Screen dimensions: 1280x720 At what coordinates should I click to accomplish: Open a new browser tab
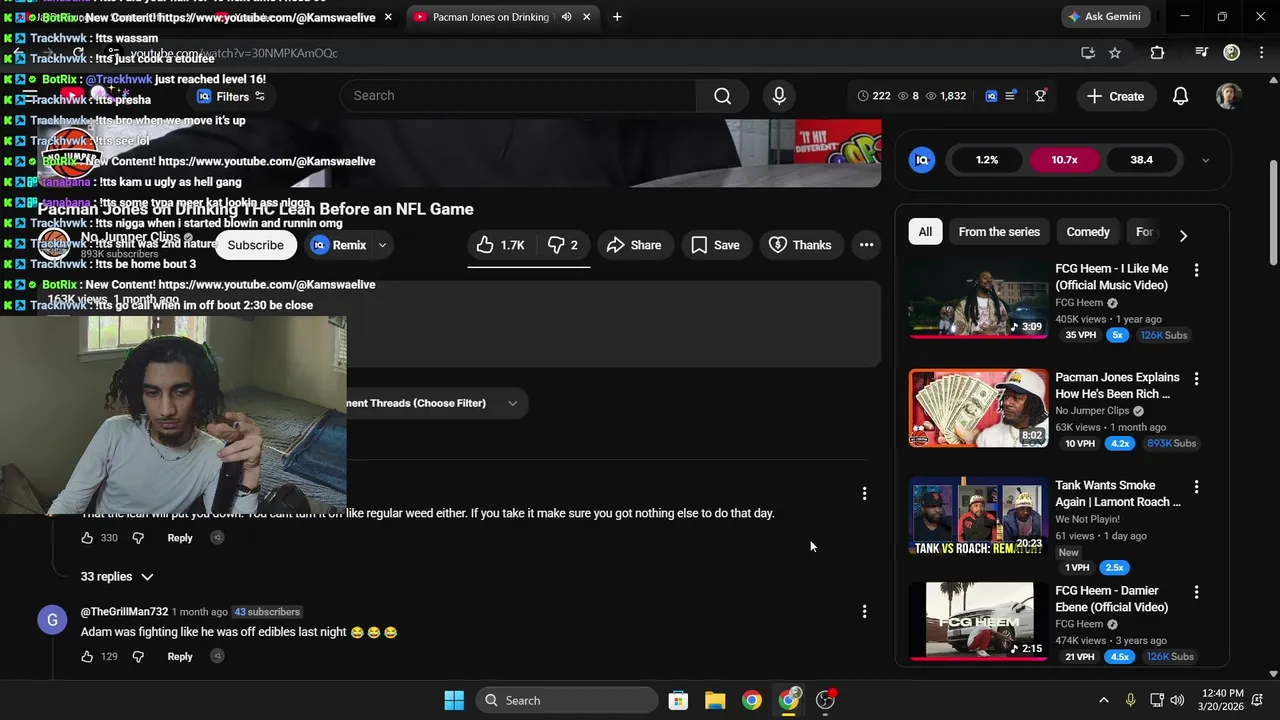tap(617, 17)
